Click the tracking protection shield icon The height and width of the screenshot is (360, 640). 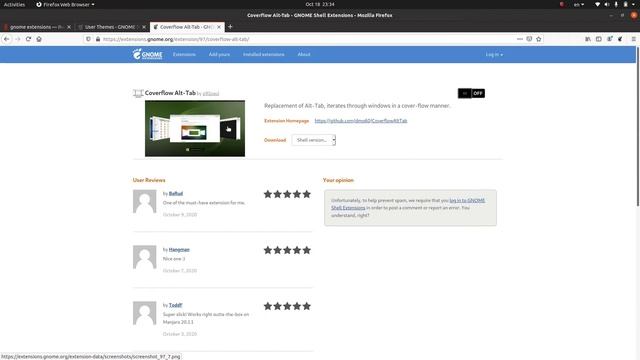88,39
